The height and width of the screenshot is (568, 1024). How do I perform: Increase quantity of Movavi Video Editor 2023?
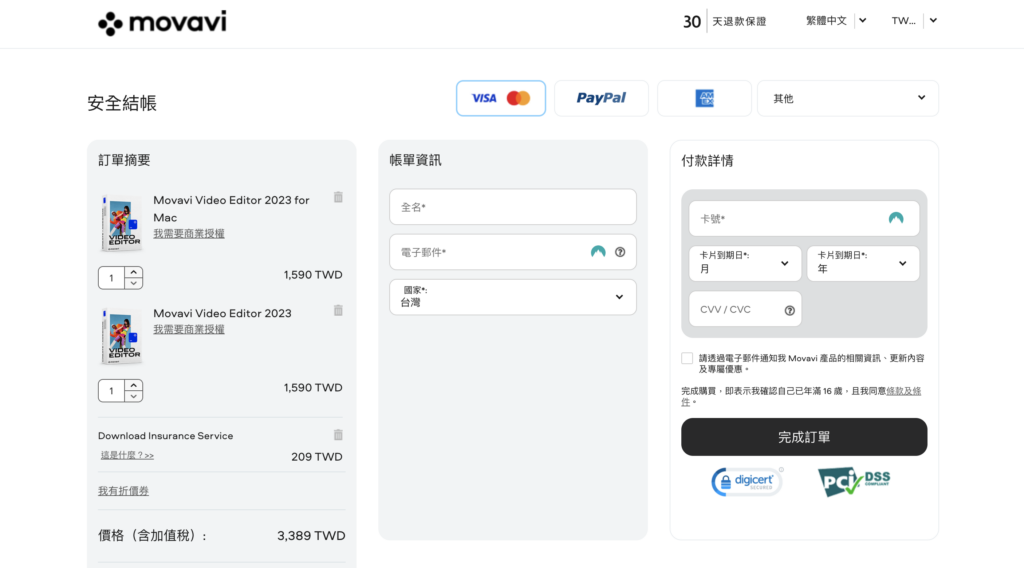[x=134, y=385]
